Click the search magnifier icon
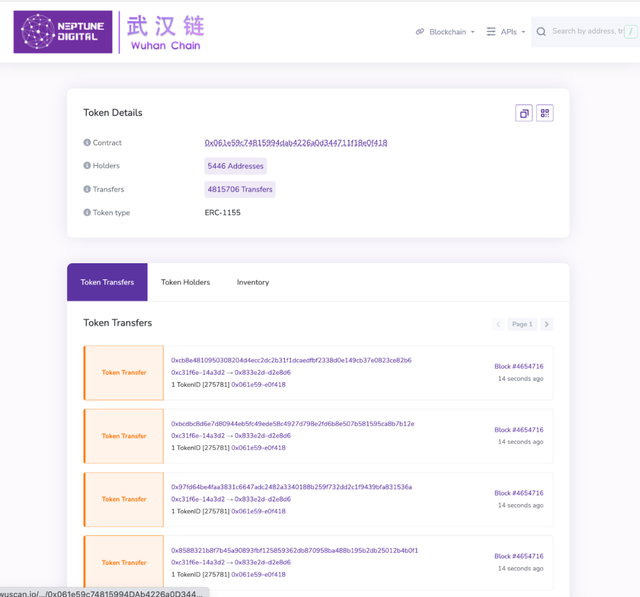This screenshot has height=597, width=640. 541,32
